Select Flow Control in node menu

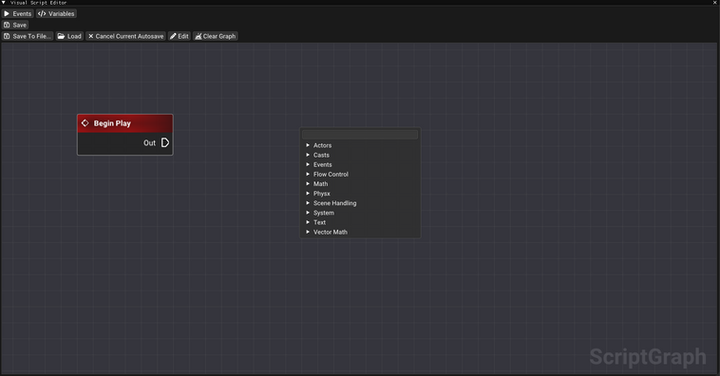pyautogui.click(x=331, y=174)
